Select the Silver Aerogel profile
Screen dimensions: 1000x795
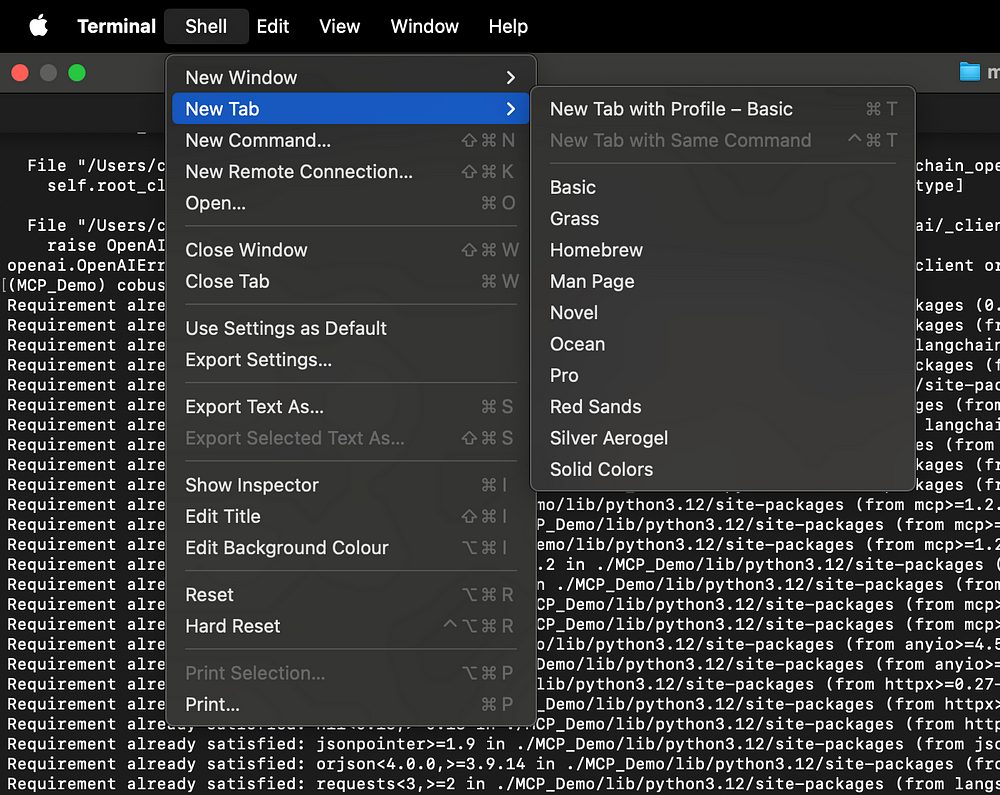pos(608,438)
